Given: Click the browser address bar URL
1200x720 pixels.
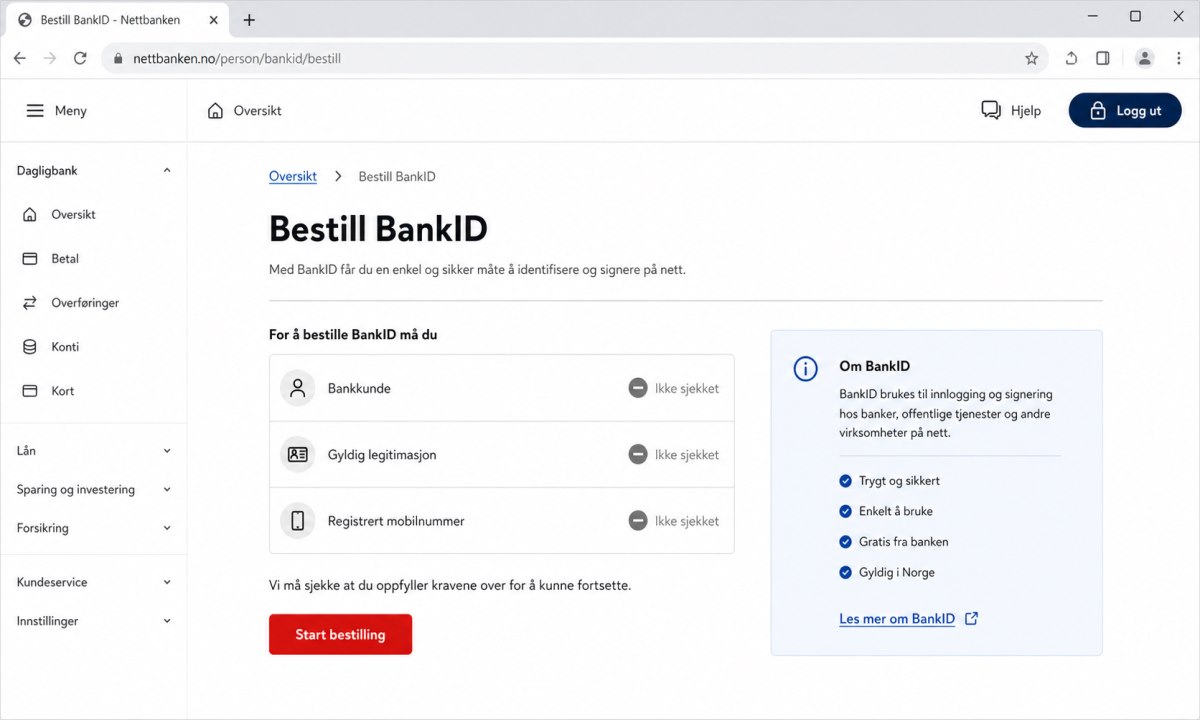Looking at the screenshot, I should click(237, 59).
